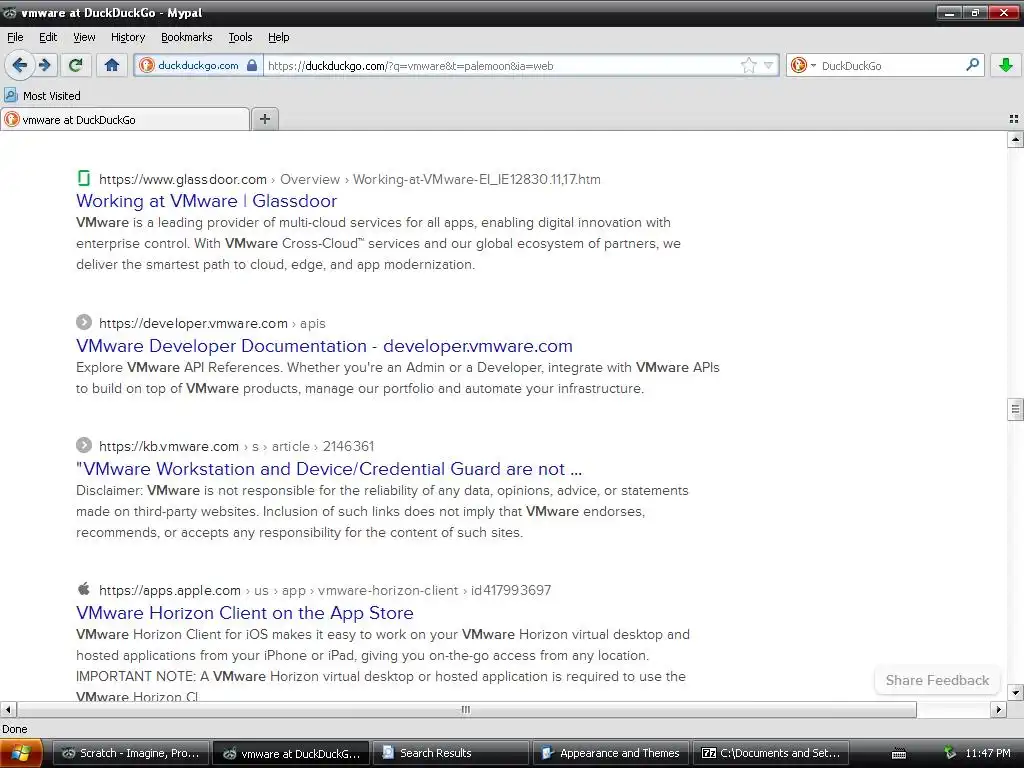Open the Bookmarks menu
Viewport: 1024px width, 768px height.
point(187,37)
